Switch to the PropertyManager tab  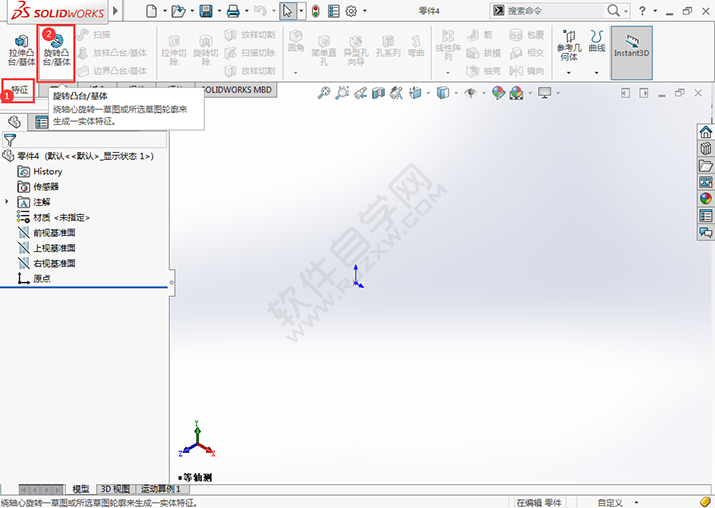(41, 122)
